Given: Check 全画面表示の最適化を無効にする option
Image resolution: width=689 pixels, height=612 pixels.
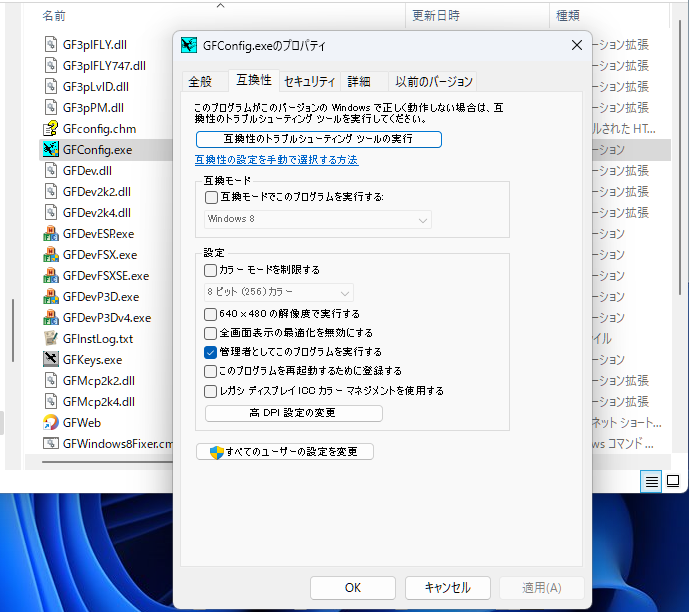Looking at the screenshot, I should coord(210,333).
